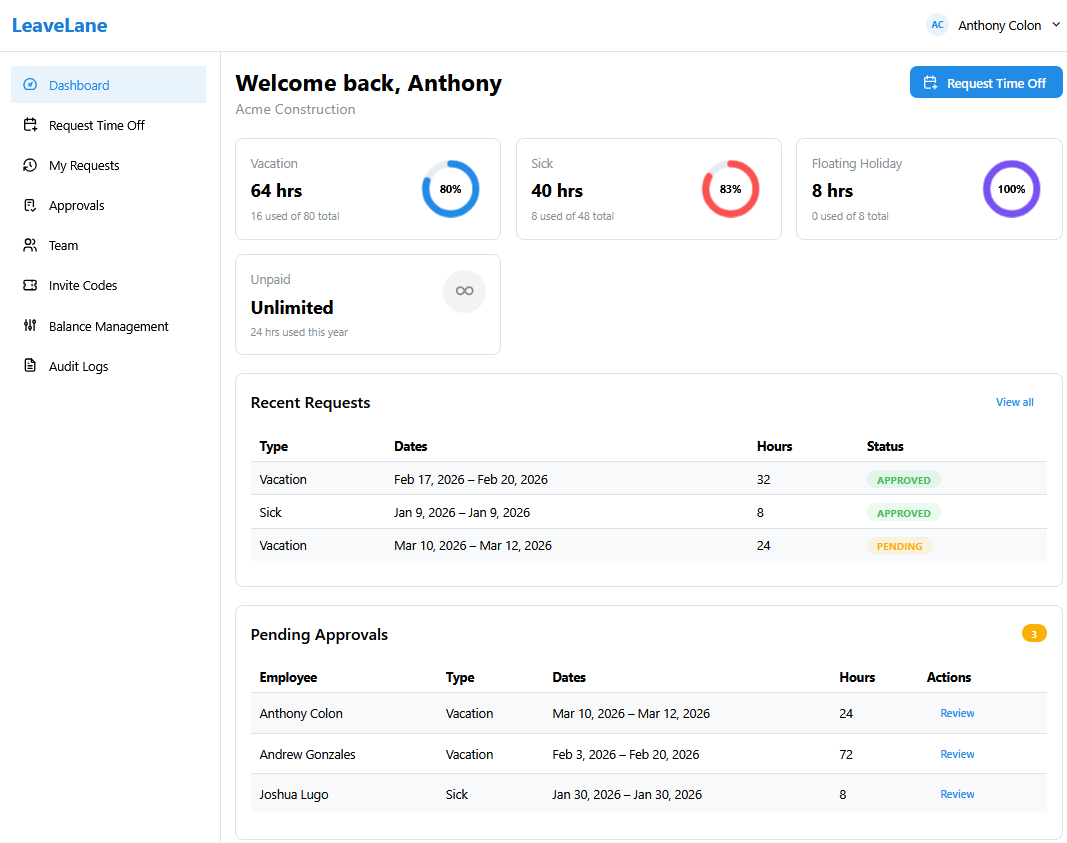Click the Feb 17, 2026 – Feb 20, 2026 dates
The image size is (1067, 843).
tap(471, 480)
